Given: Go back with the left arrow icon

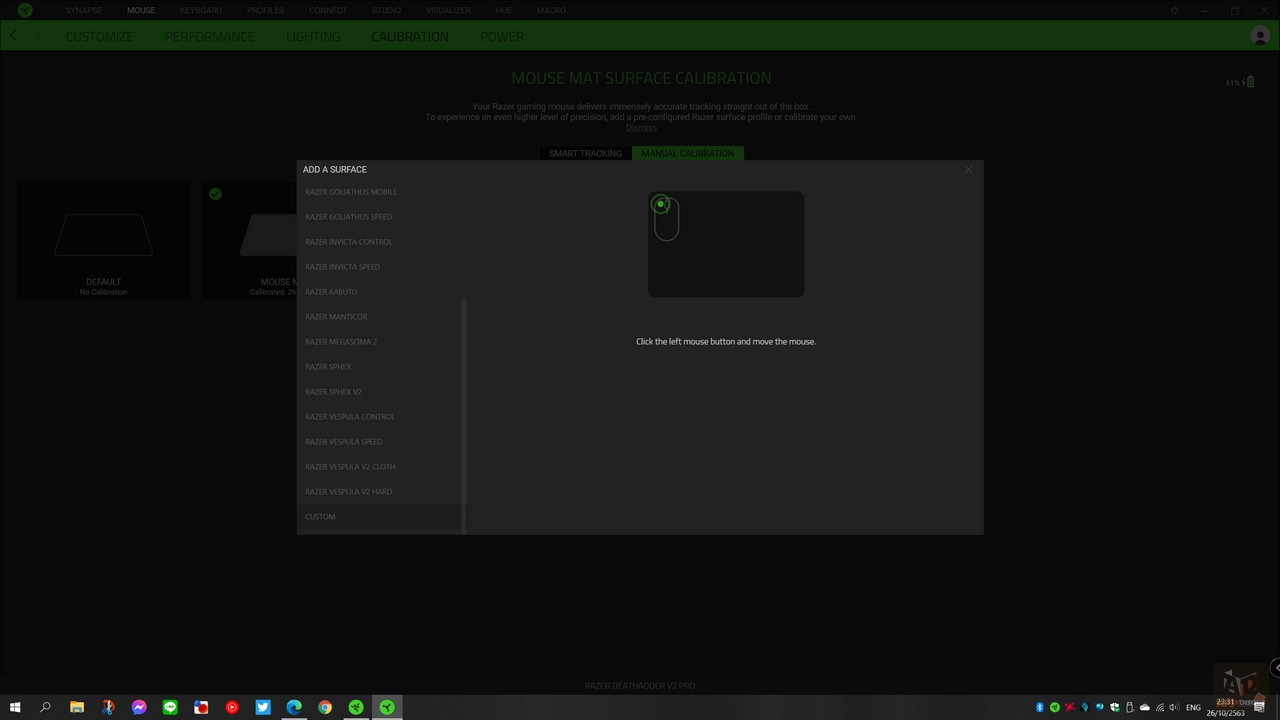Looking at the screenshot, I should pos(14,36).
